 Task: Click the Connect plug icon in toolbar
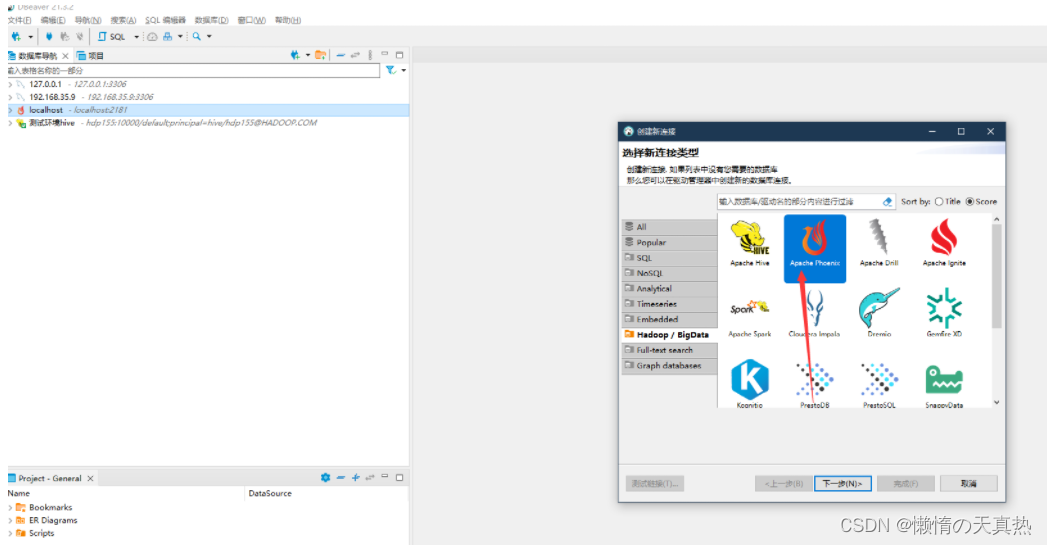[49, 37]
